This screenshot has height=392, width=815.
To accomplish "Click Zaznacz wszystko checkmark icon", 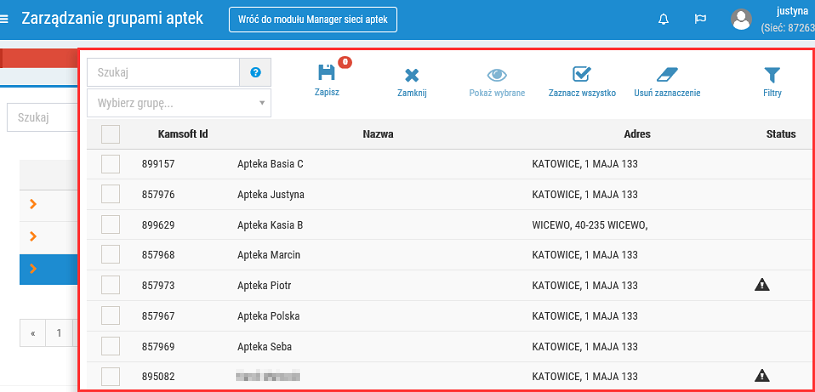I will 581,74.
